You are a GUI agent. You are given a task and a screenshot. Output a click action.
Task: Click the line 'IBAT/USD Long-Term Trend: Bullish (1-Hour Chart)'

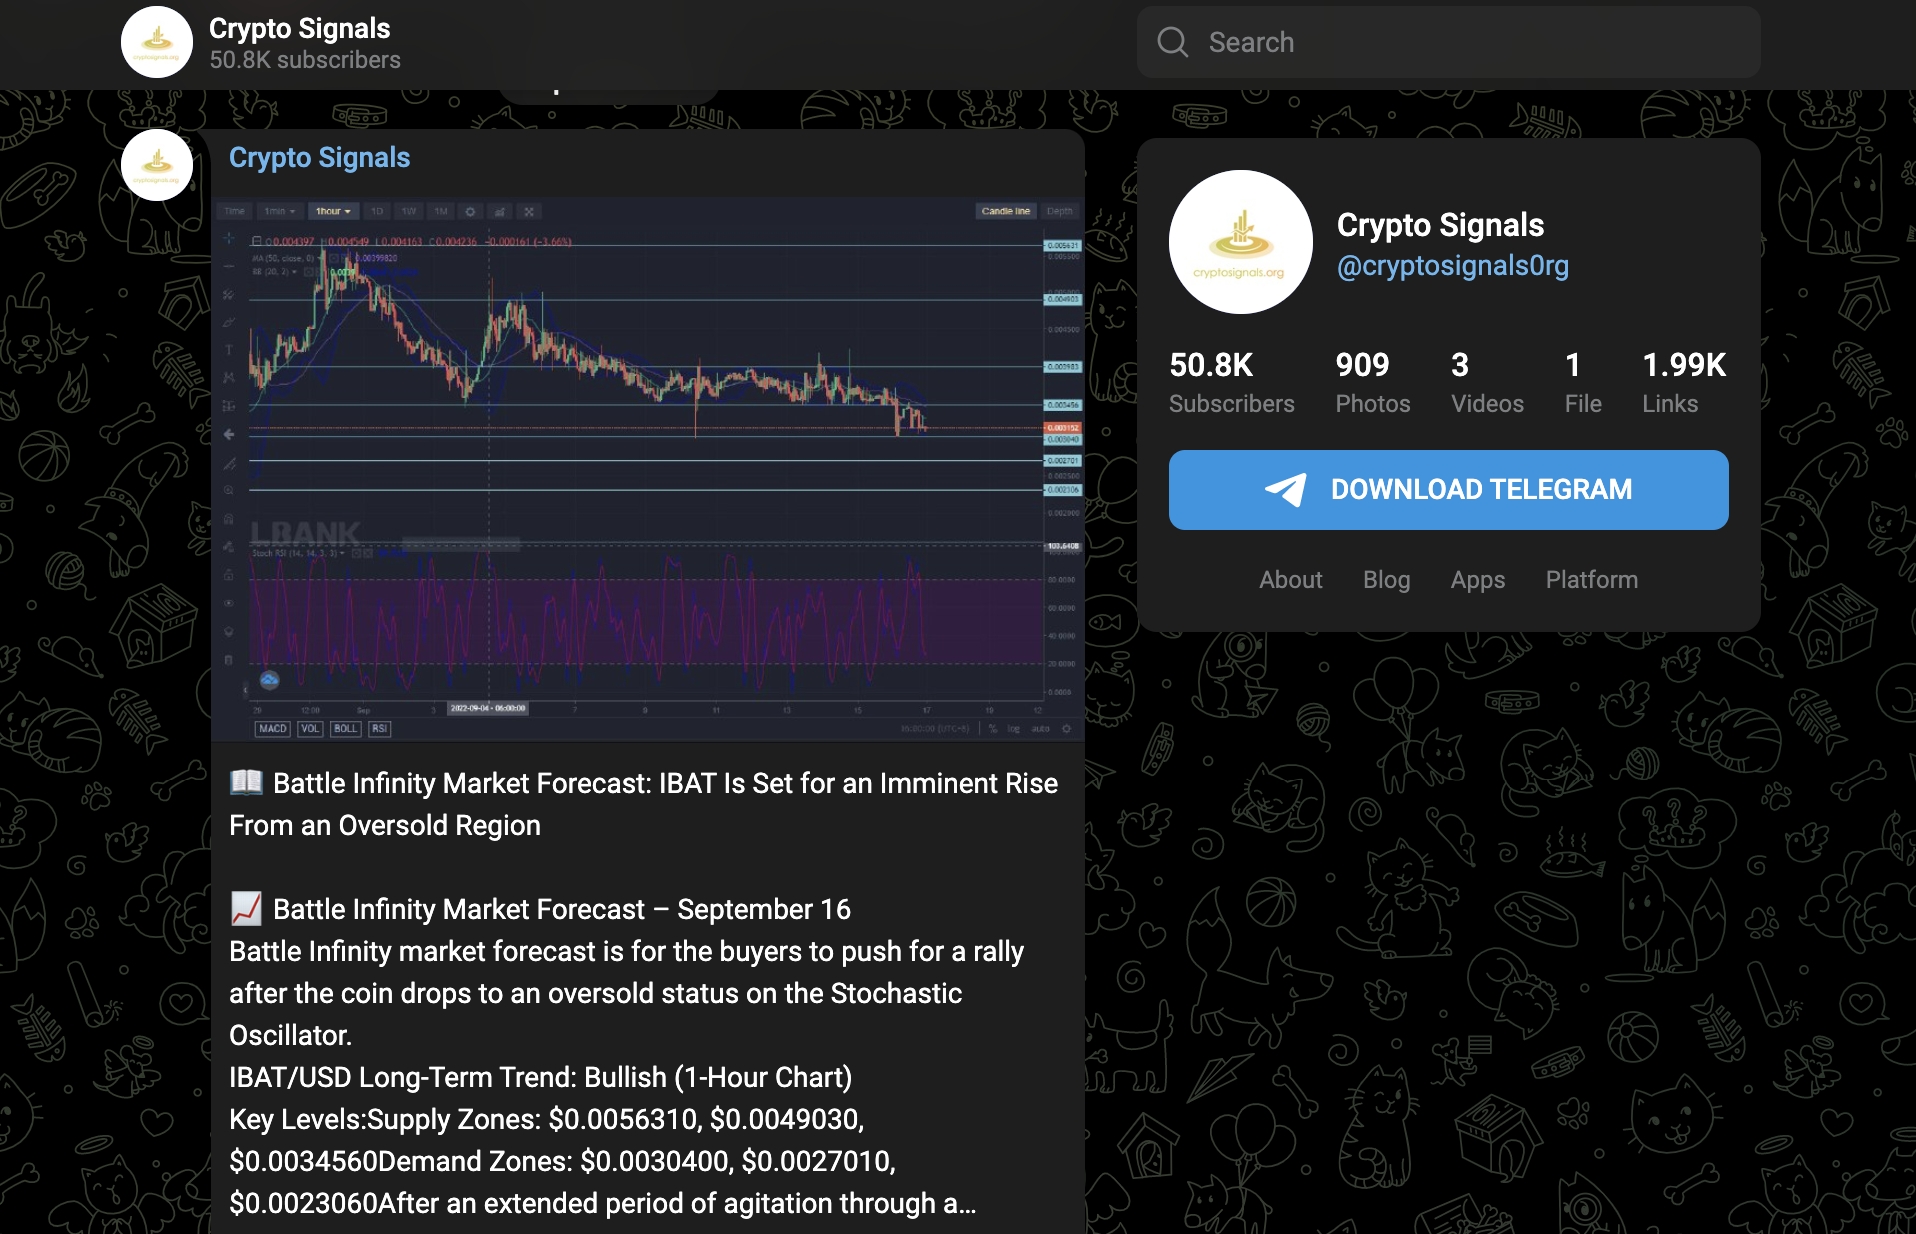point(540,1078)
